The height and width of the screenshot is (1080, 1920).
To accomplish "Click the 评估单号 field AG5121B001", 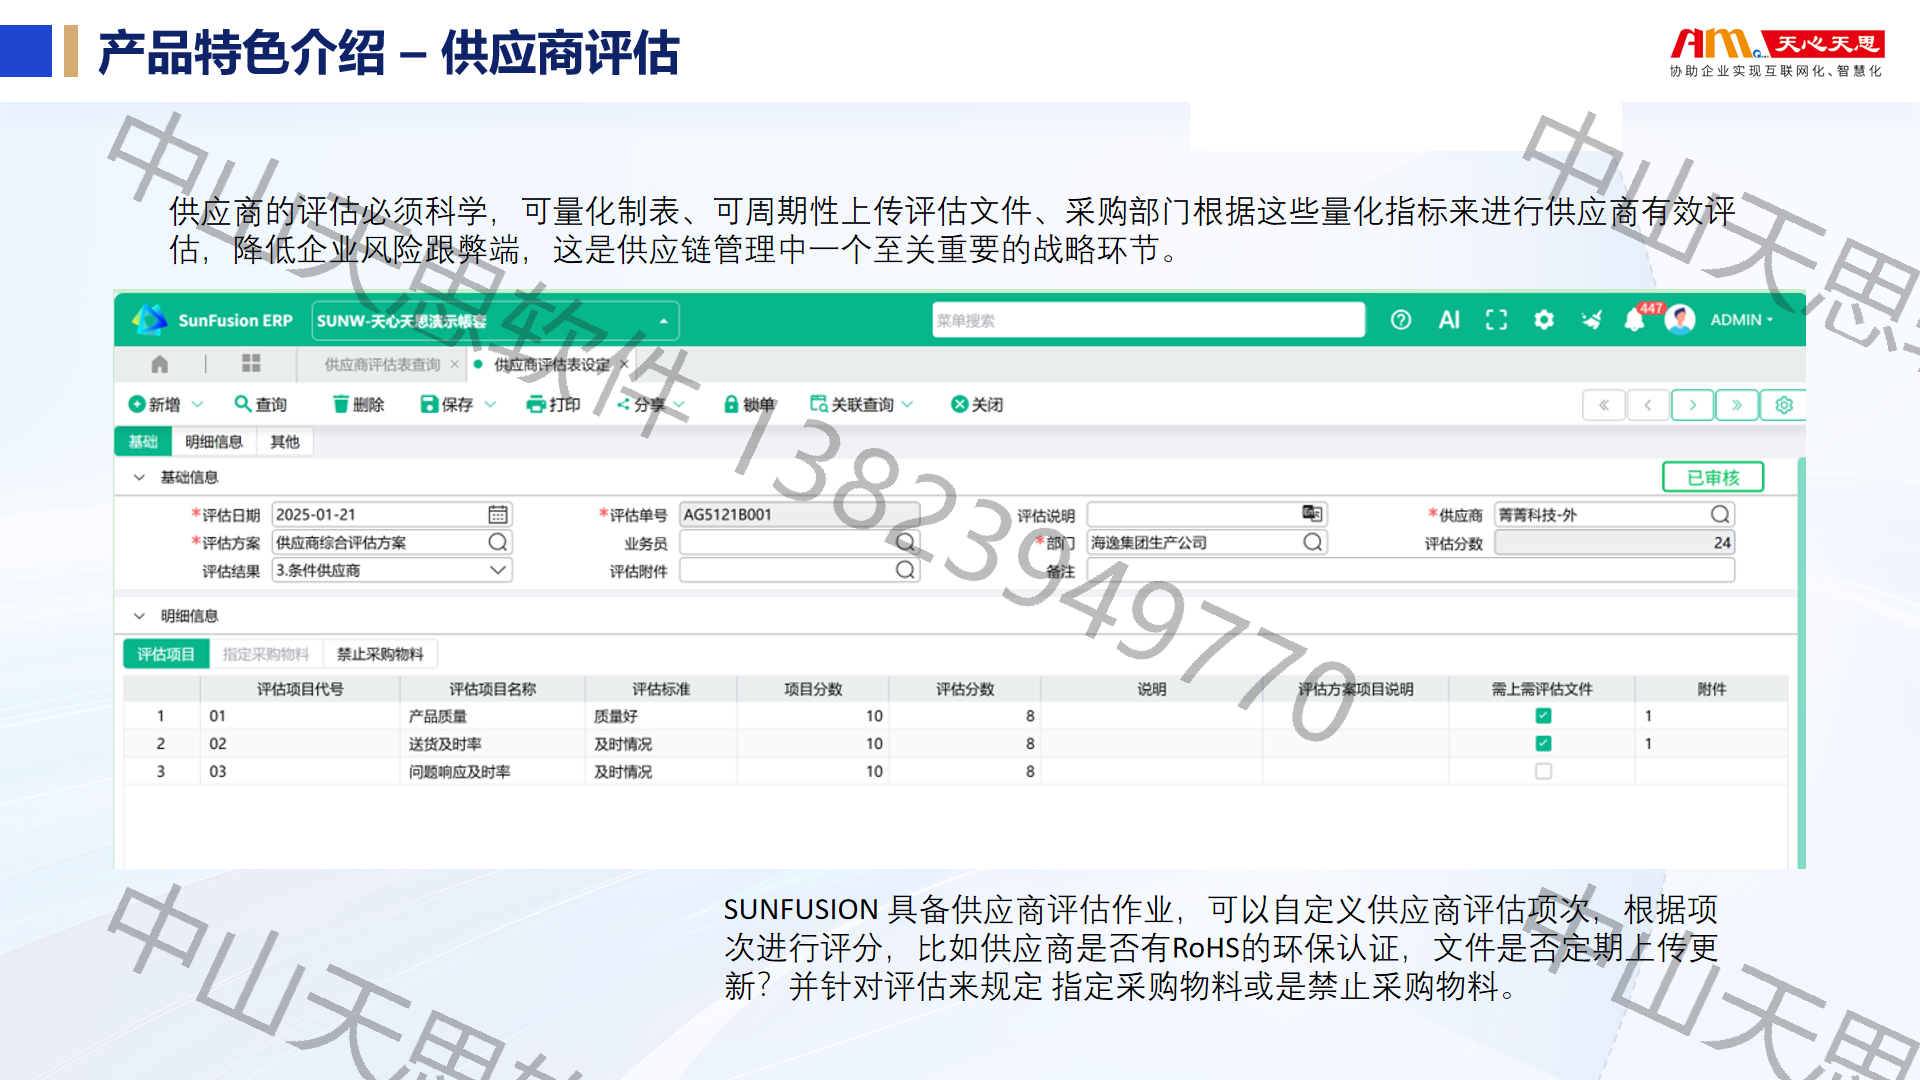I will coord(799,514).
